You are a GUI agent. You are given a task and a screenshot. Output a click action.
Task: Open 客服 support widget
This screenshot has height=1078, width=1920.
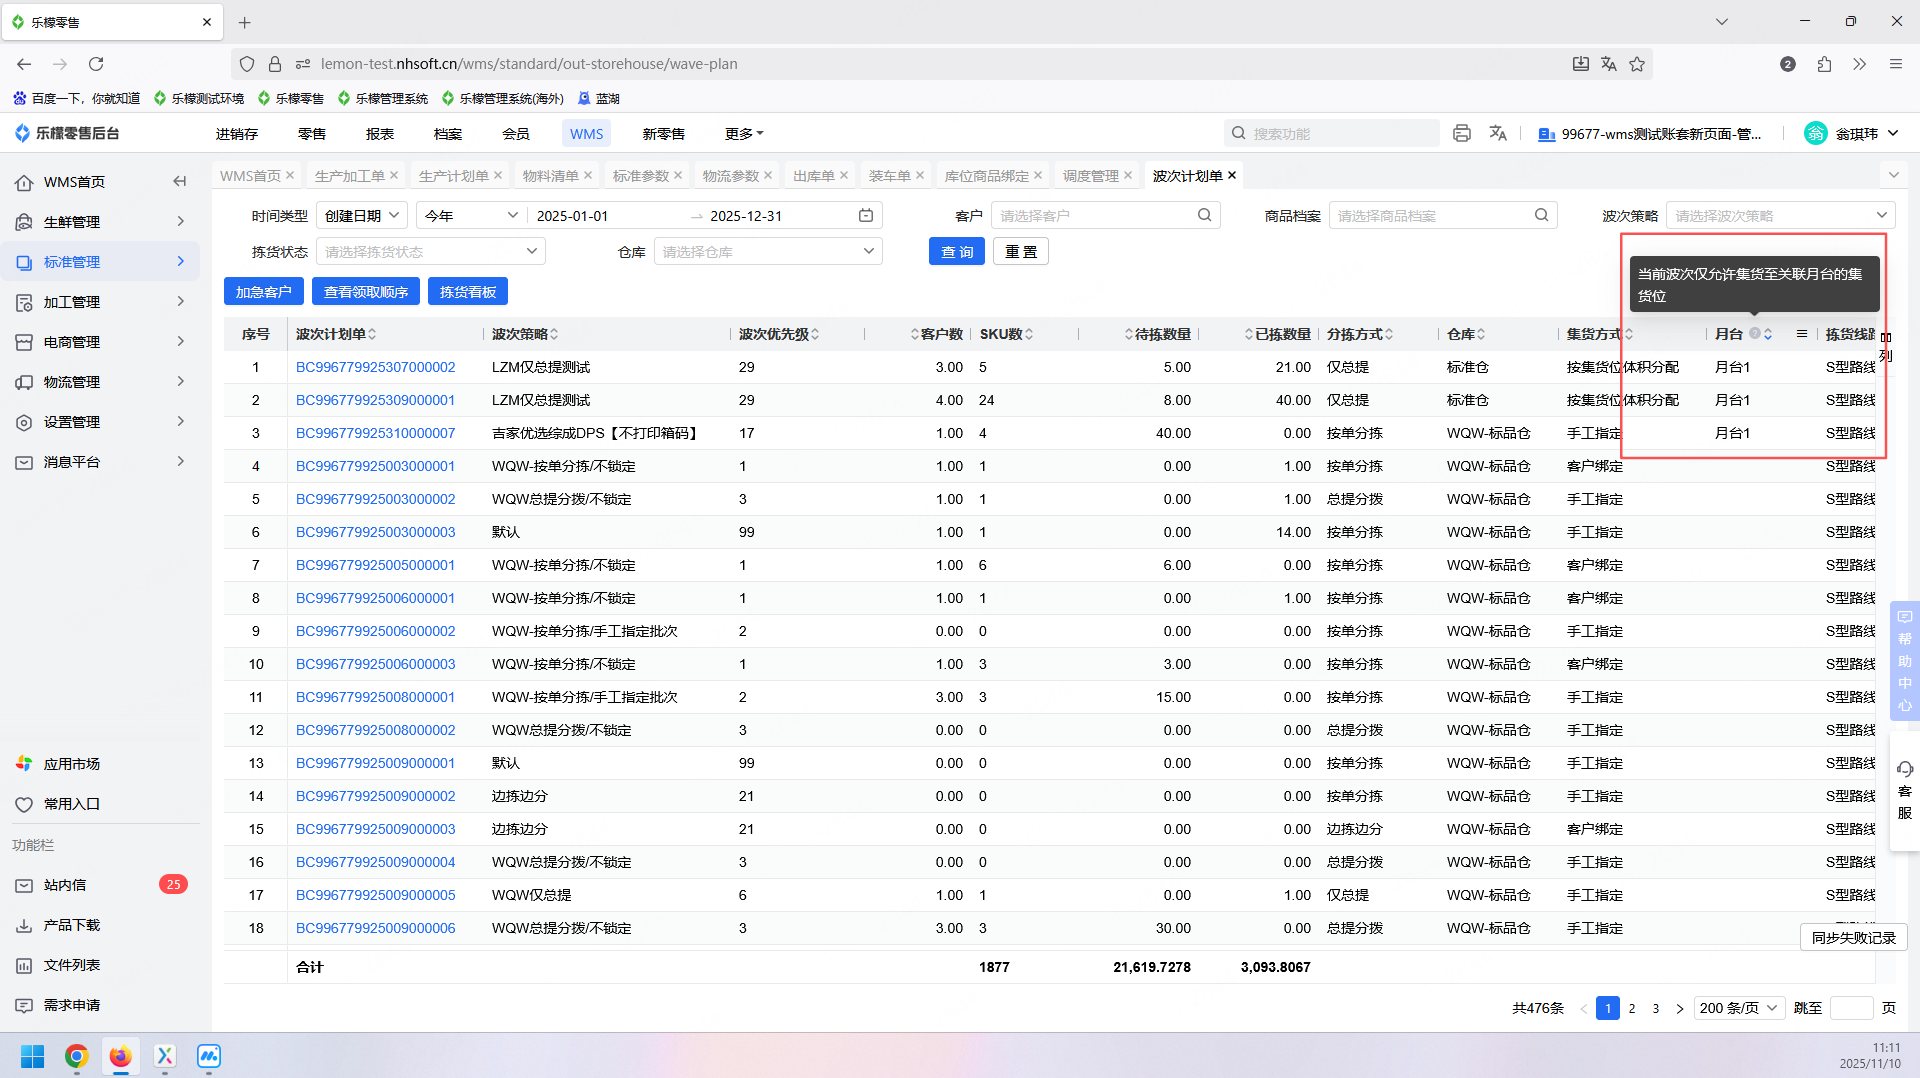1904,790
